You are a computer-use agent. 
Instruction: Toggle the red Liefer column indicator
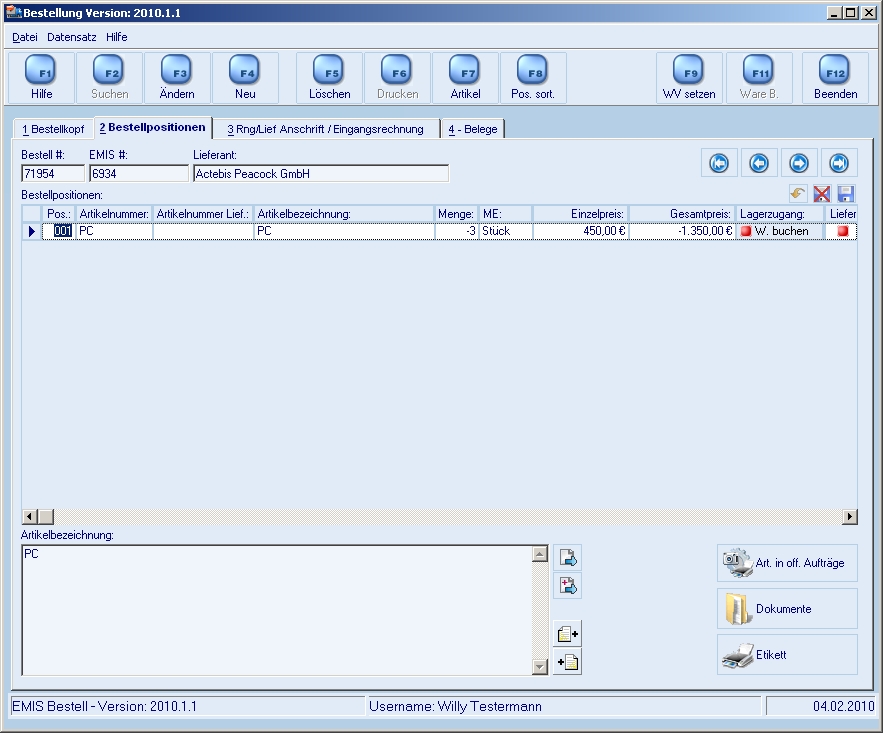coord(842,231)
